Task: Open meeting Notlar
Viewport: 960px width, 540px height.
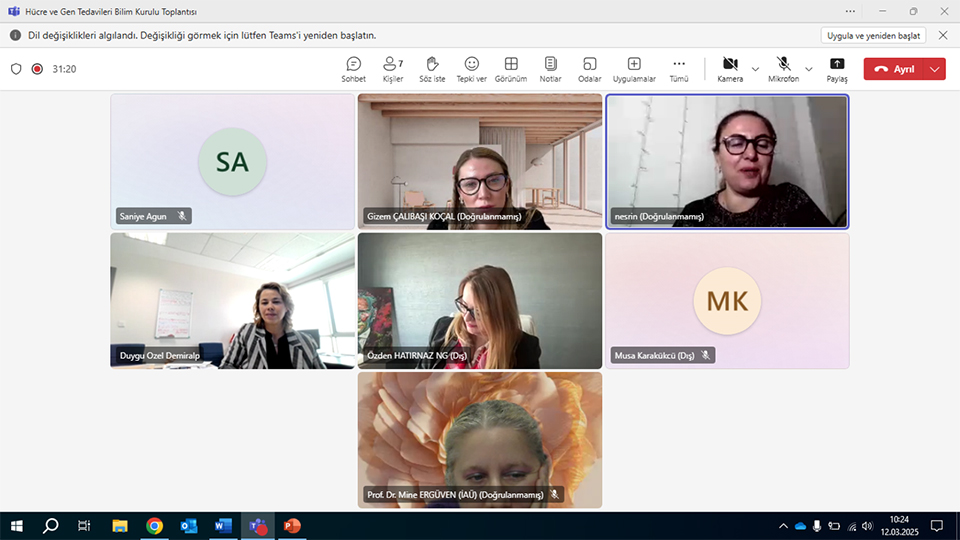Action: click(550, 69)
